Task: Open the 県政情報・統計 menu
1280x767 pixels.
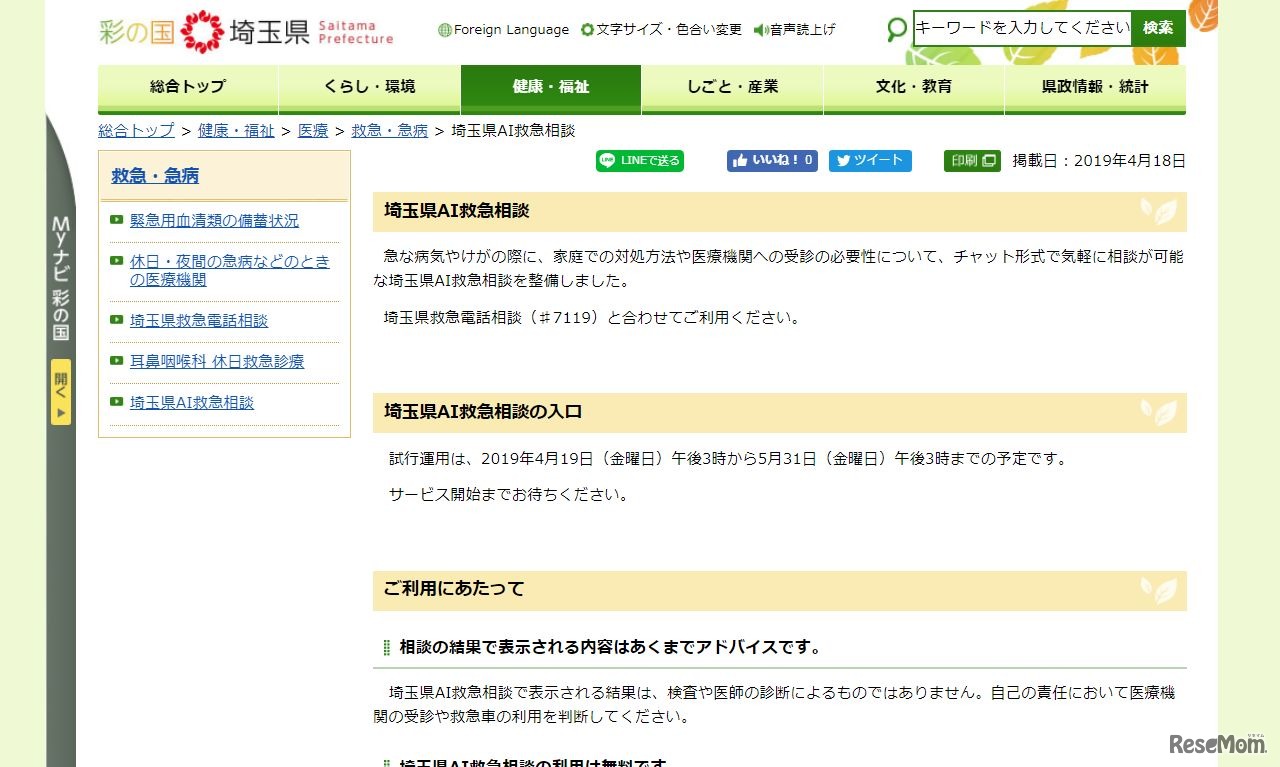Action: (x=1095, y=89)
